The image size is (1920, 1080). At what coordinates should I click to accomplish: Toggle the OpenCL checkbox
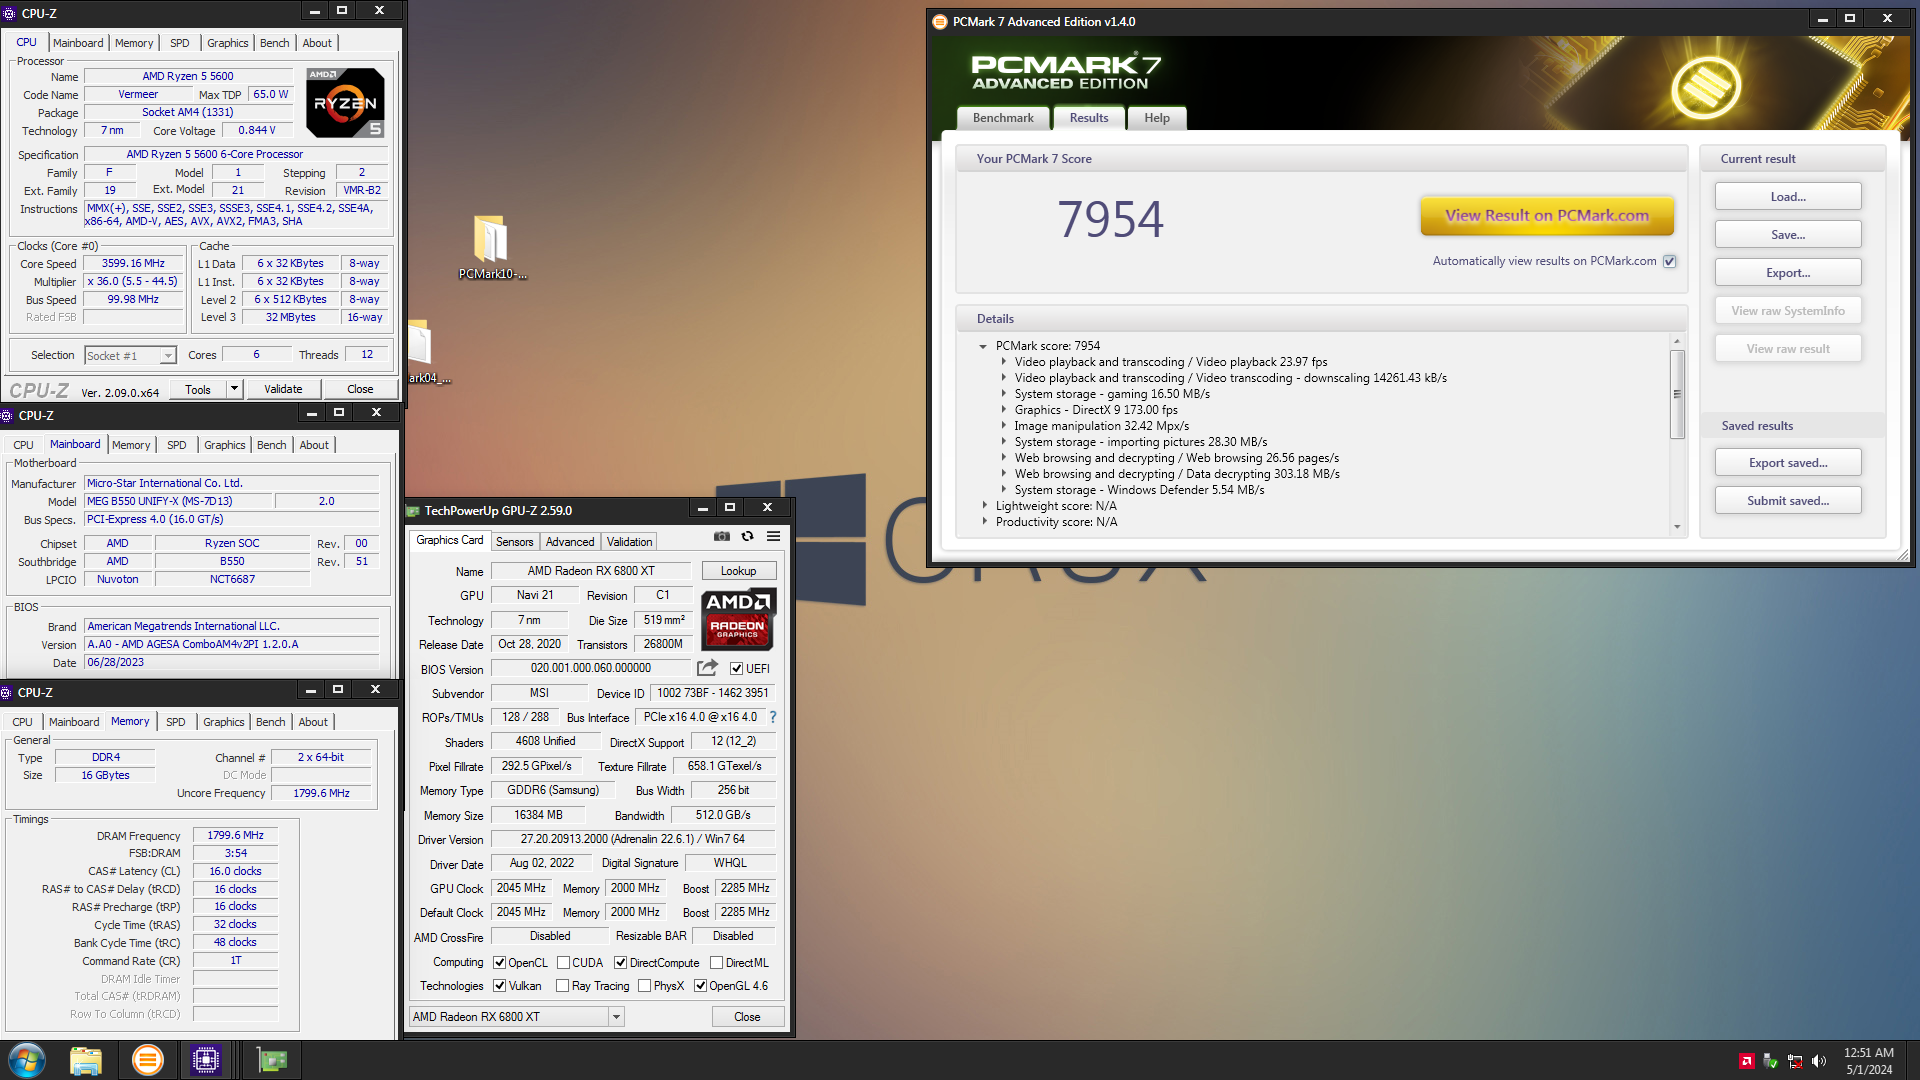tap(500, 963)
